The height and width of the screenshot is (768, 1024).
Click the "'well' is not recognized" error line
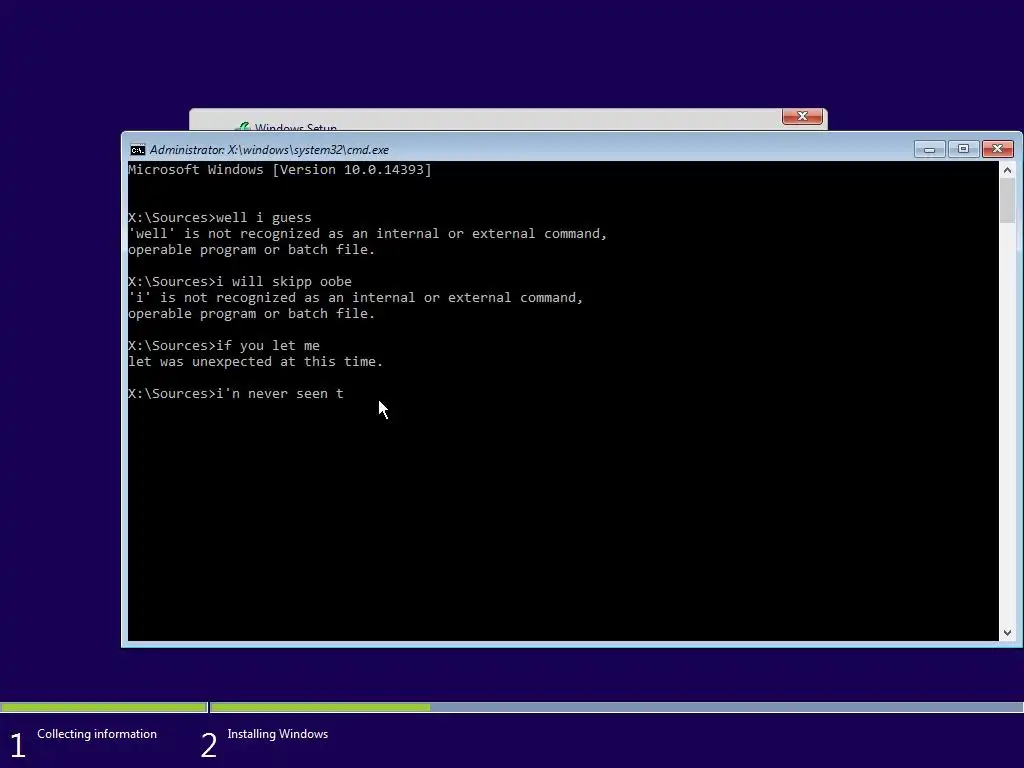pos(368,234)
